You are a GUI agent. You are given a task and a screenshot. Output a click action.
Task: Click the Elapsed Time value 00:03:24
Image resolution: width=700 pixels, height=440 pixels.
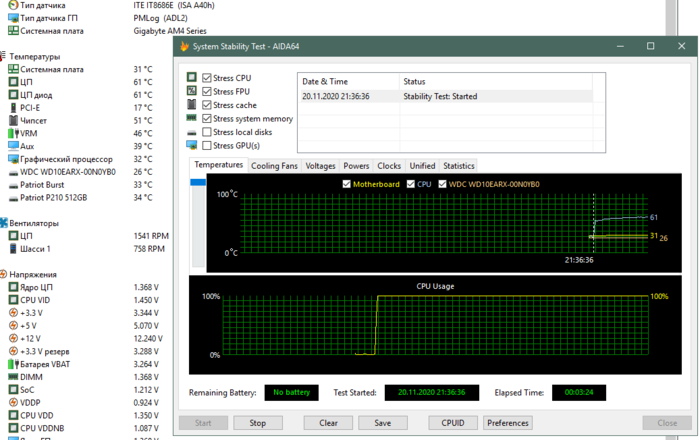[x=579, y=393]
